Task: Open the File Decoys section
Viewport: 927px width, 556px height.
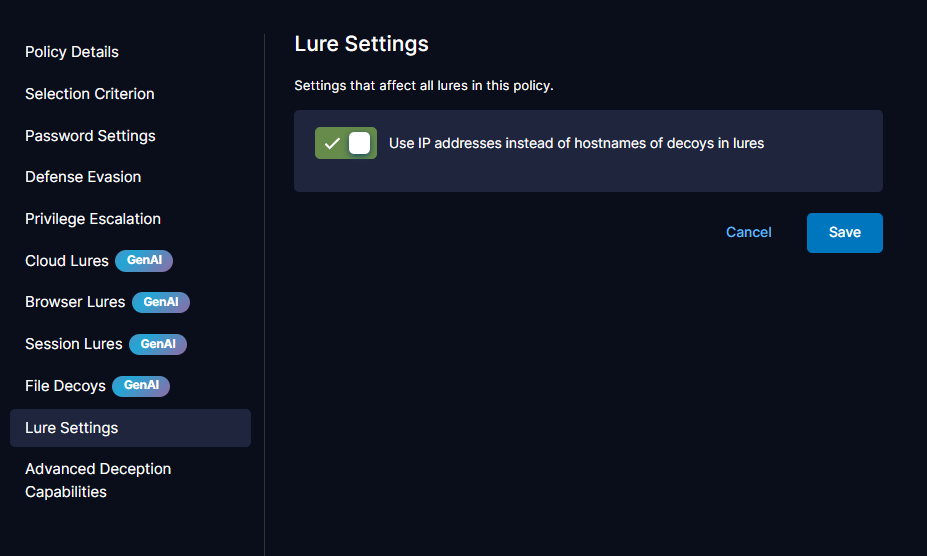Action: point(65,386)
